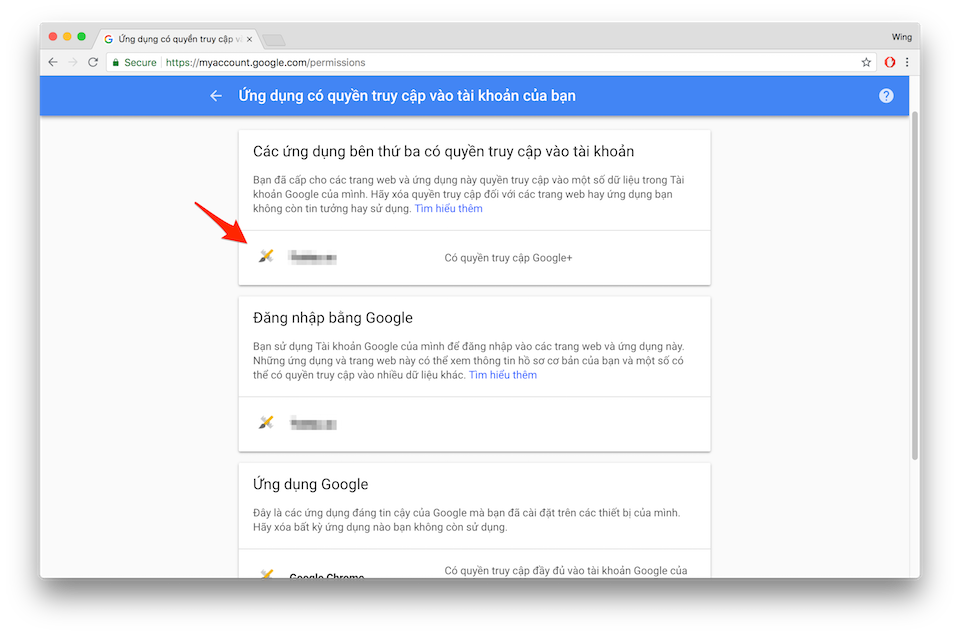The height and width of the screenshot is (635, 960).
Task: Click 'Ứng dụng Google' section heading
Action: pyautogui.click(x=310, y=484)
